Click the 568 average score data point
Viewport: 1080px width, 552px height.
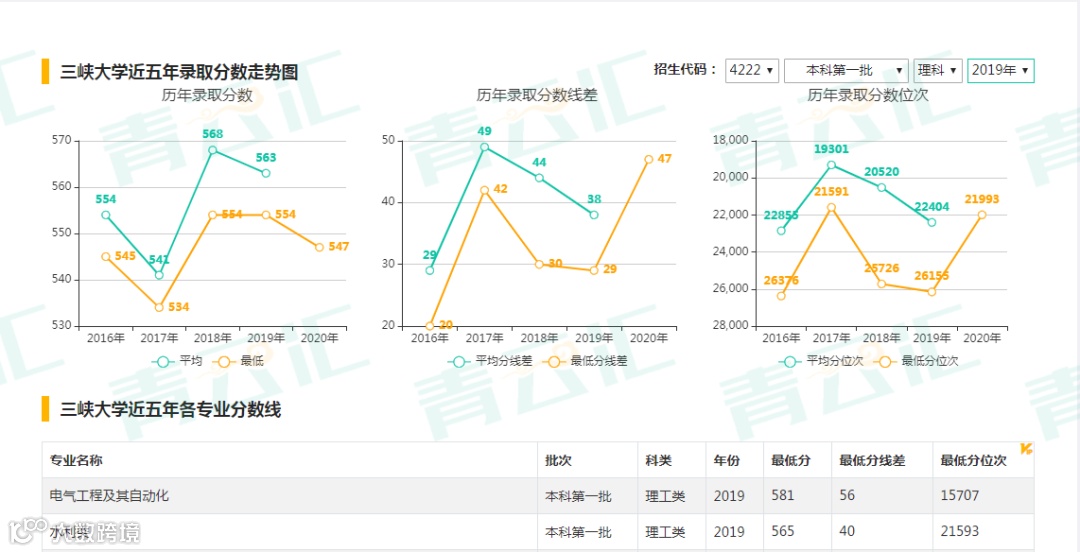(213, 150)
